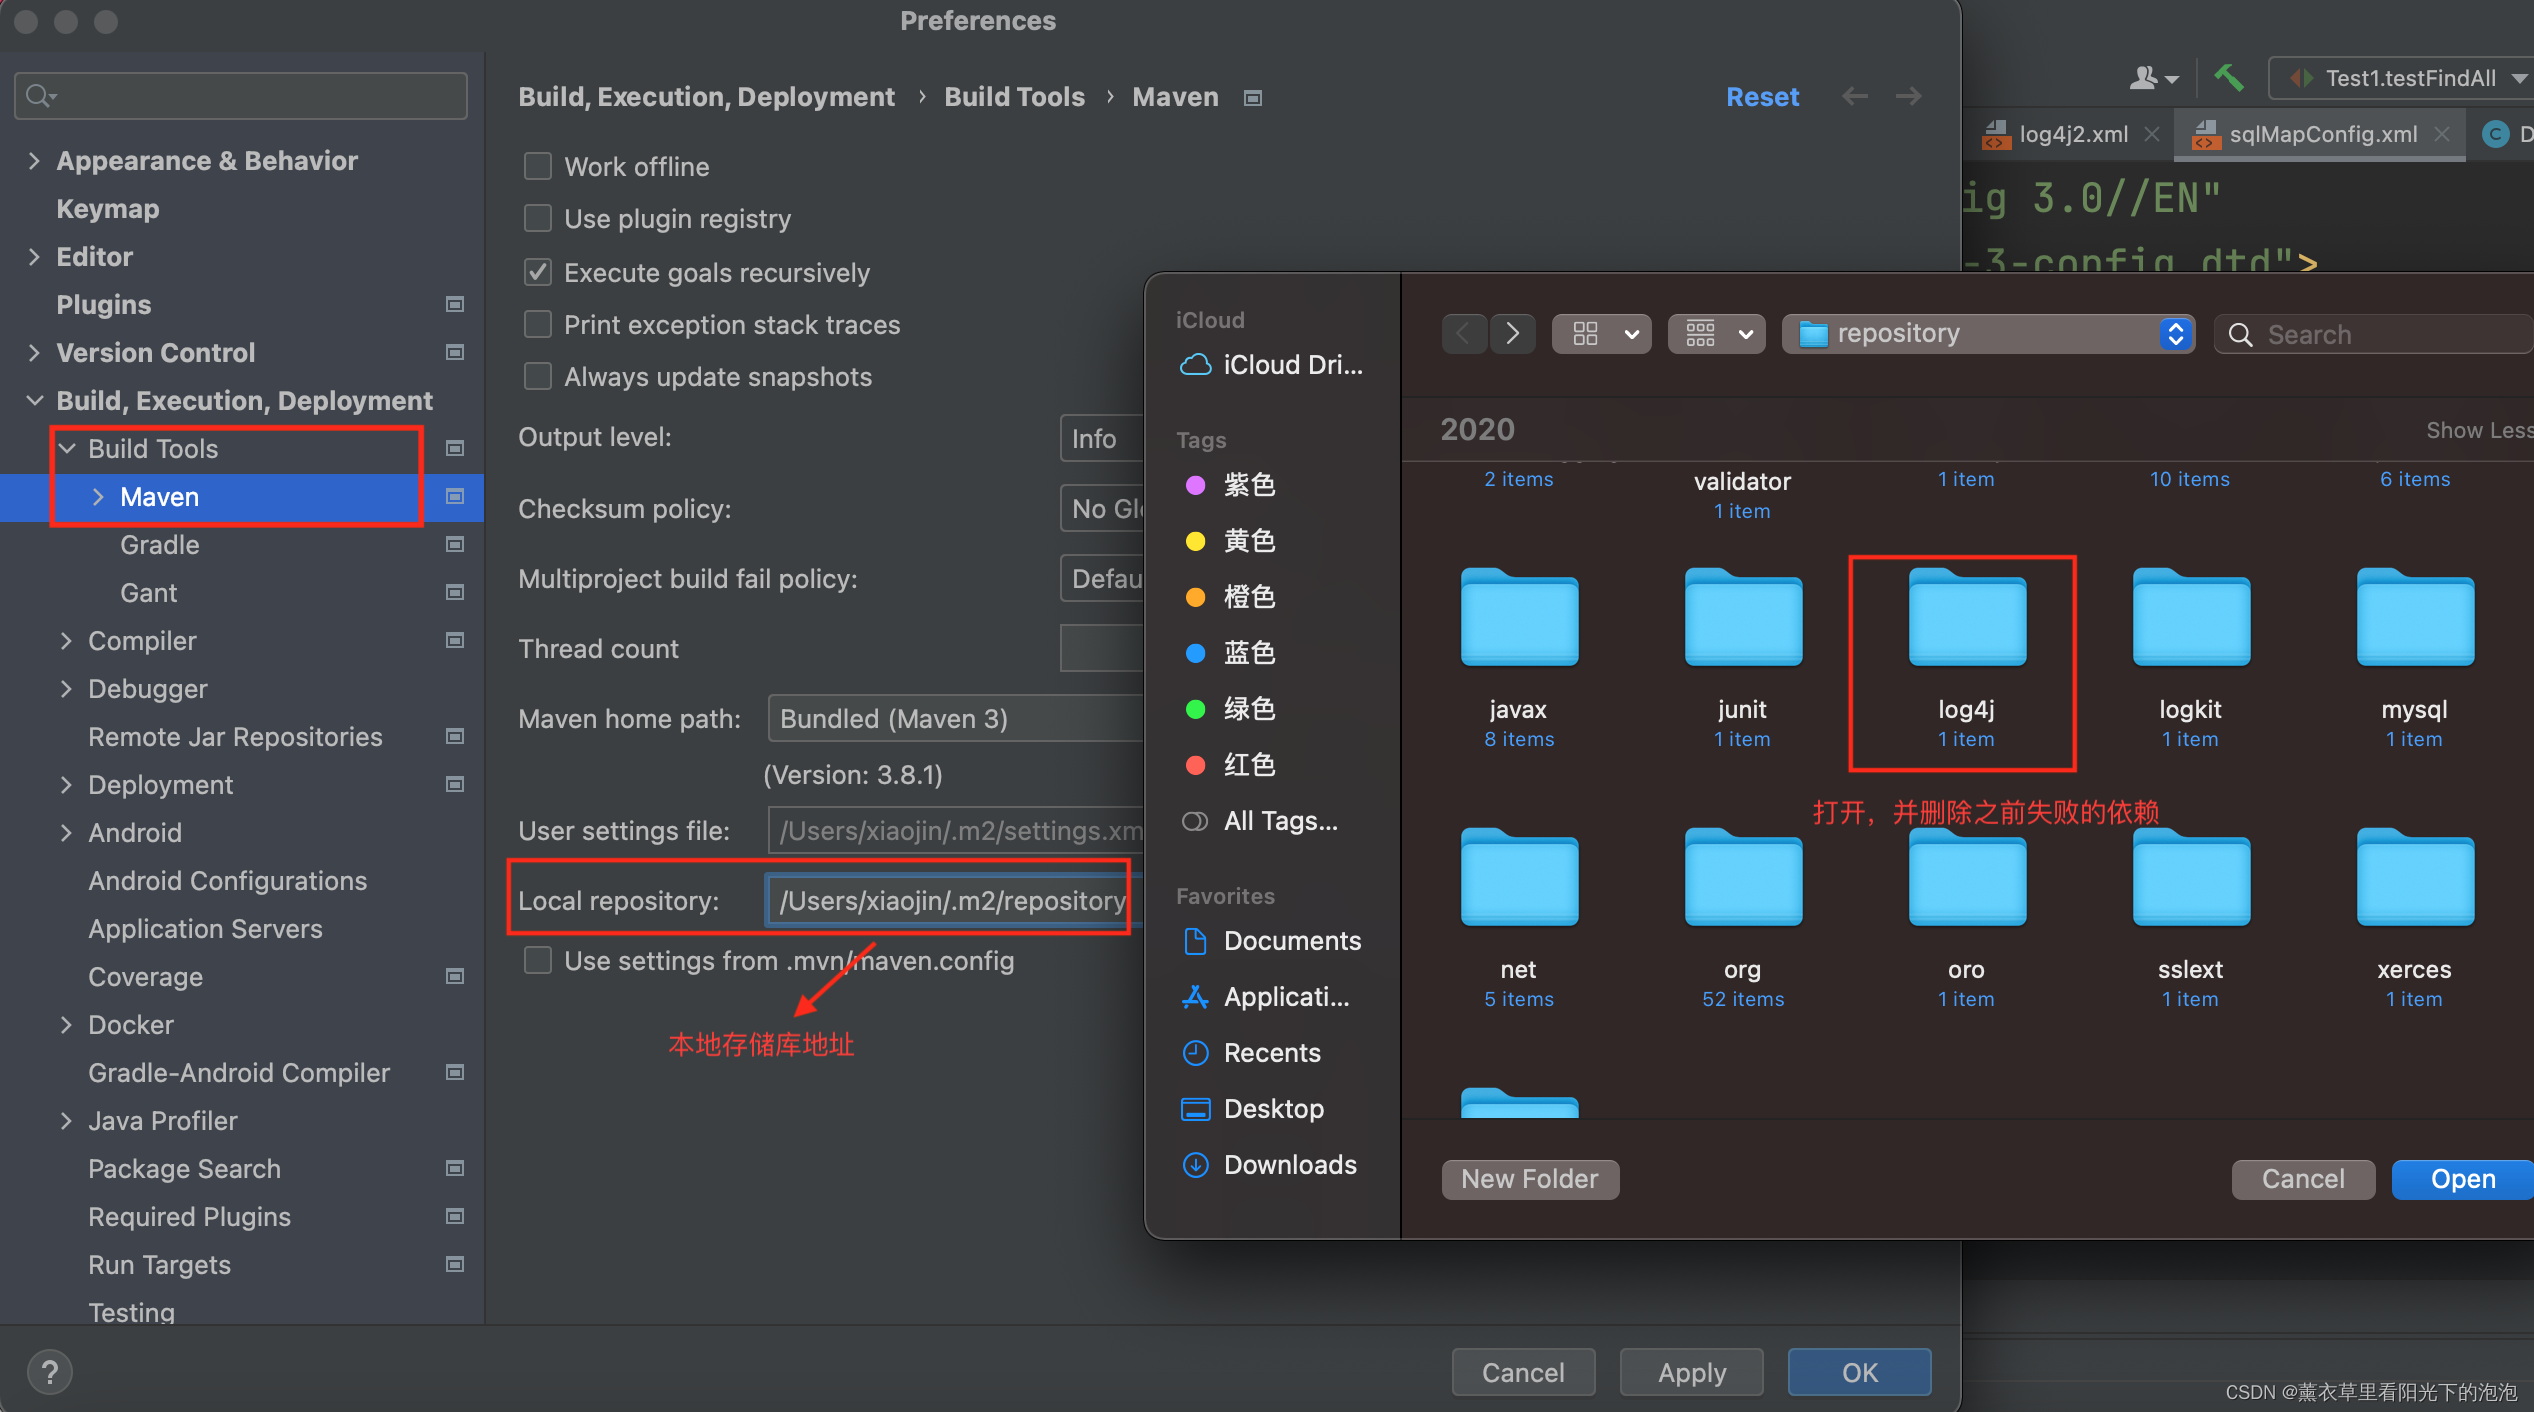This screenshot has height=1412, width=2534.
Task: Check Always update snapshots
Action: [538, 376]
